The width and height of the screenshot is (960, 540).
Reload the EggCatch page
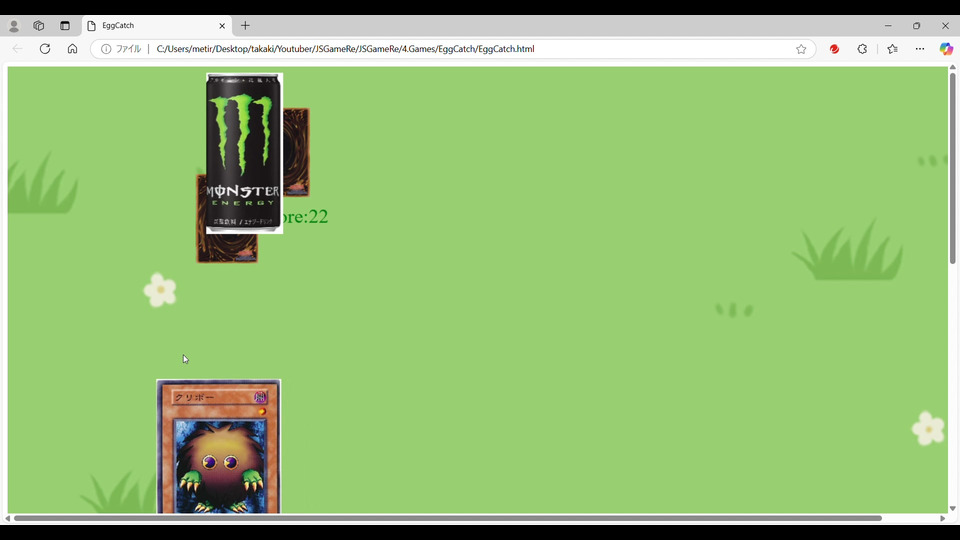[45, 49]
